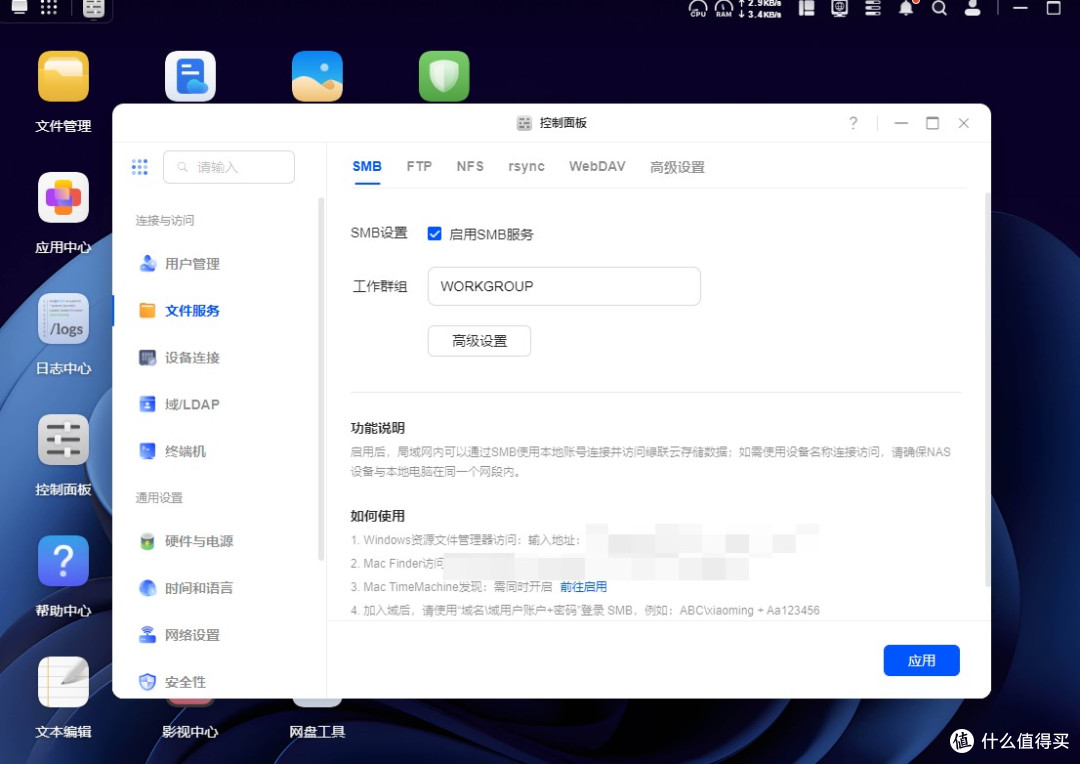
Task: Click the SMB content pane scrollbar
Action: click(987, 390)
